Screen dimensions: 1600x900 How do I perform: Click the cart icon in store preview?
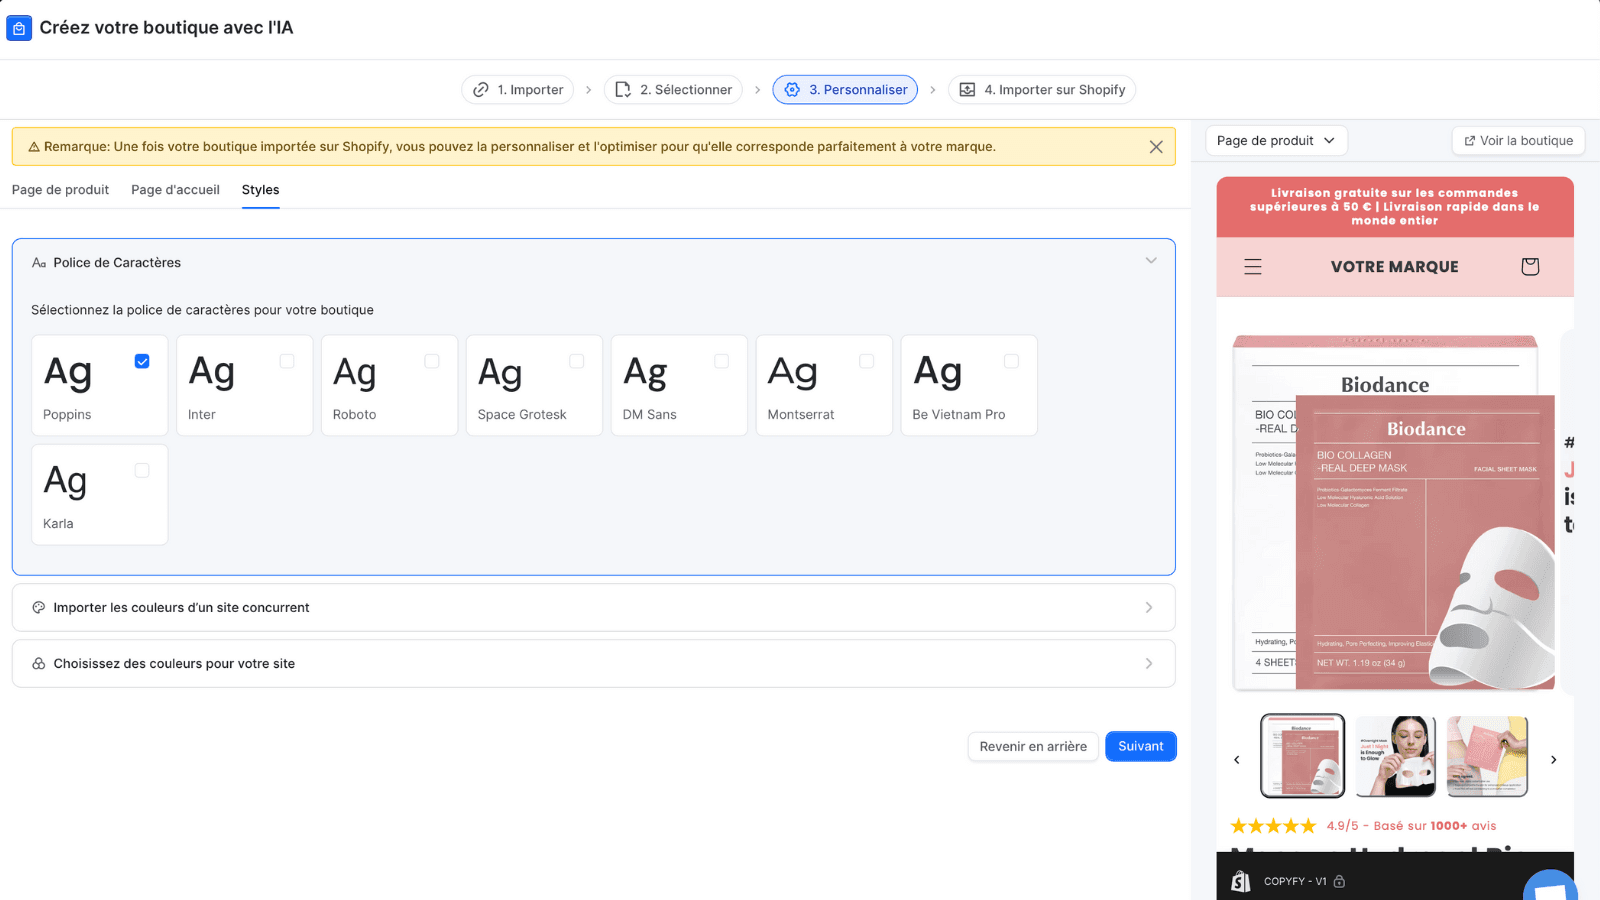(1529, 267)
